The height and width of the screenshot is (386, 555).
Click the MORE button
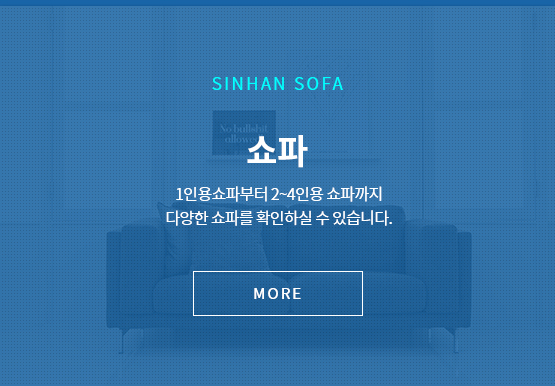coord(278,293)
